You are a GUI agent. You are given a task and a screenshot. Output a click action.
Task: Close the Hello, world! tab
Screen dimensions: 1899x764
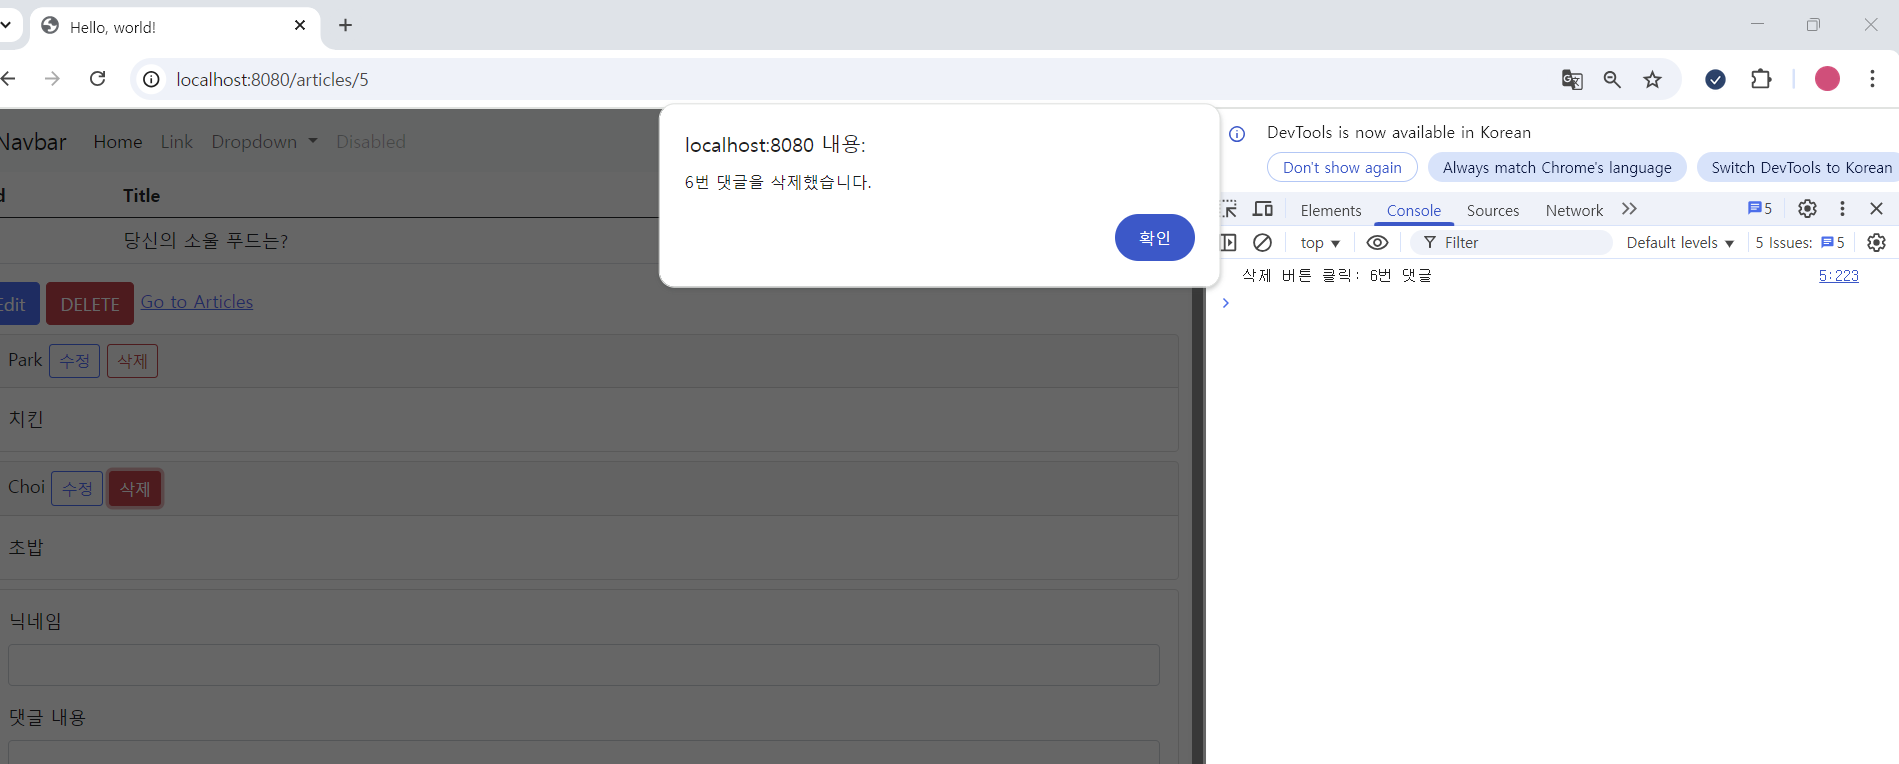[x=300, y=25]
